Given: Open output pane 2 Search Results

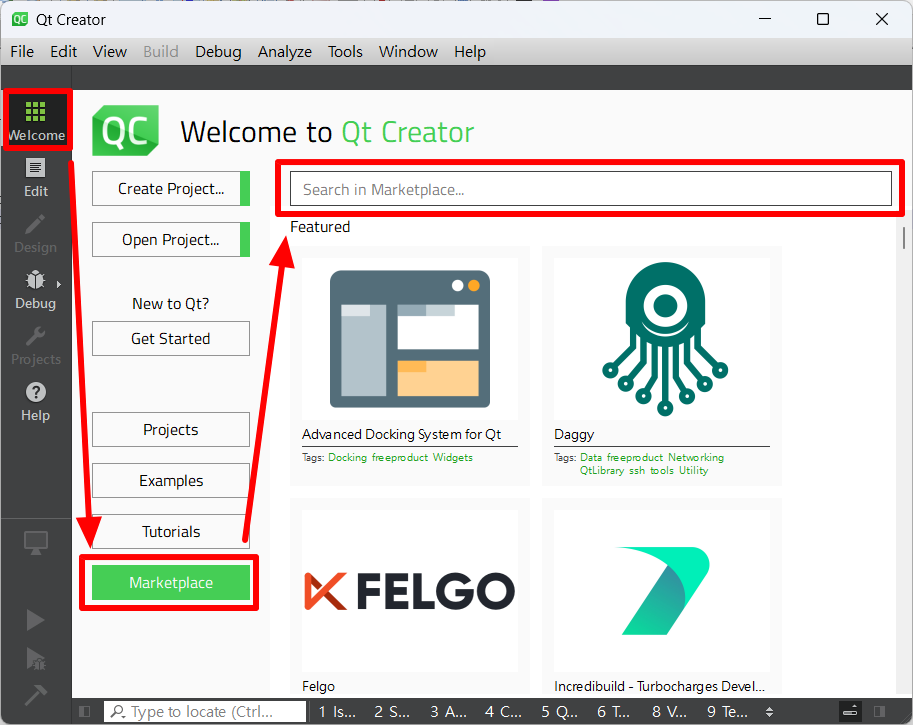Looking at the screenshot, I should click(x=392, y=712).
